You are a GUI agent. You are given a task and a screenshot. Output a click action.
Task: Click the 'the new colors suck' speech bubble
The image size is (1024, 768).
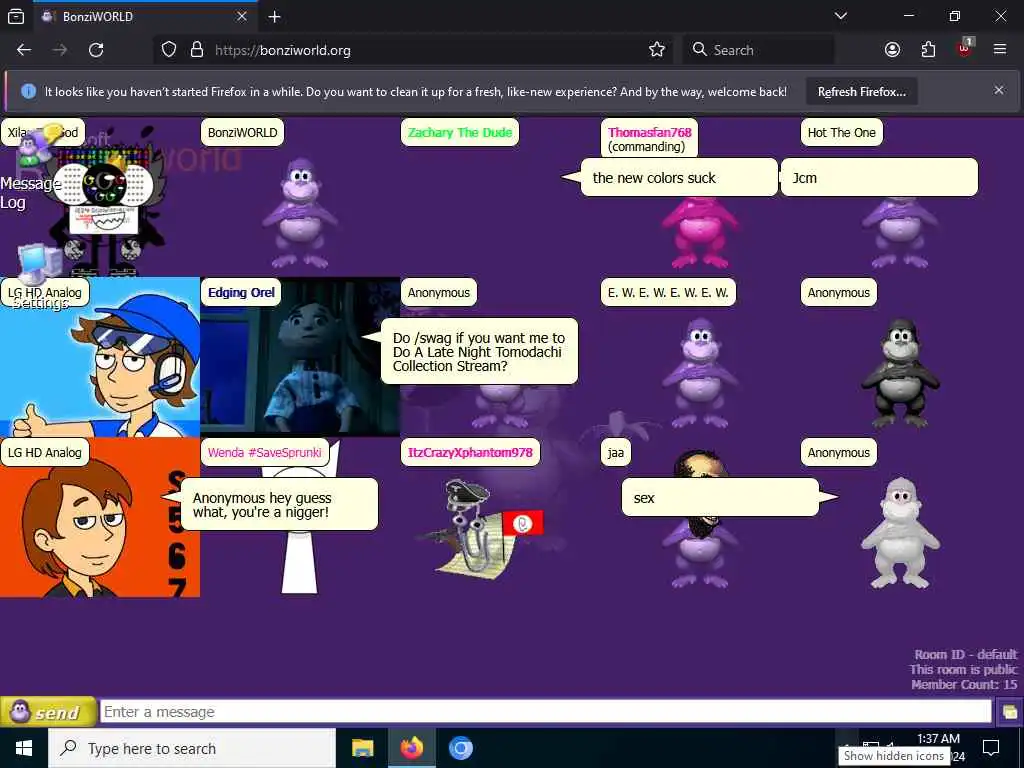[678, 178]
